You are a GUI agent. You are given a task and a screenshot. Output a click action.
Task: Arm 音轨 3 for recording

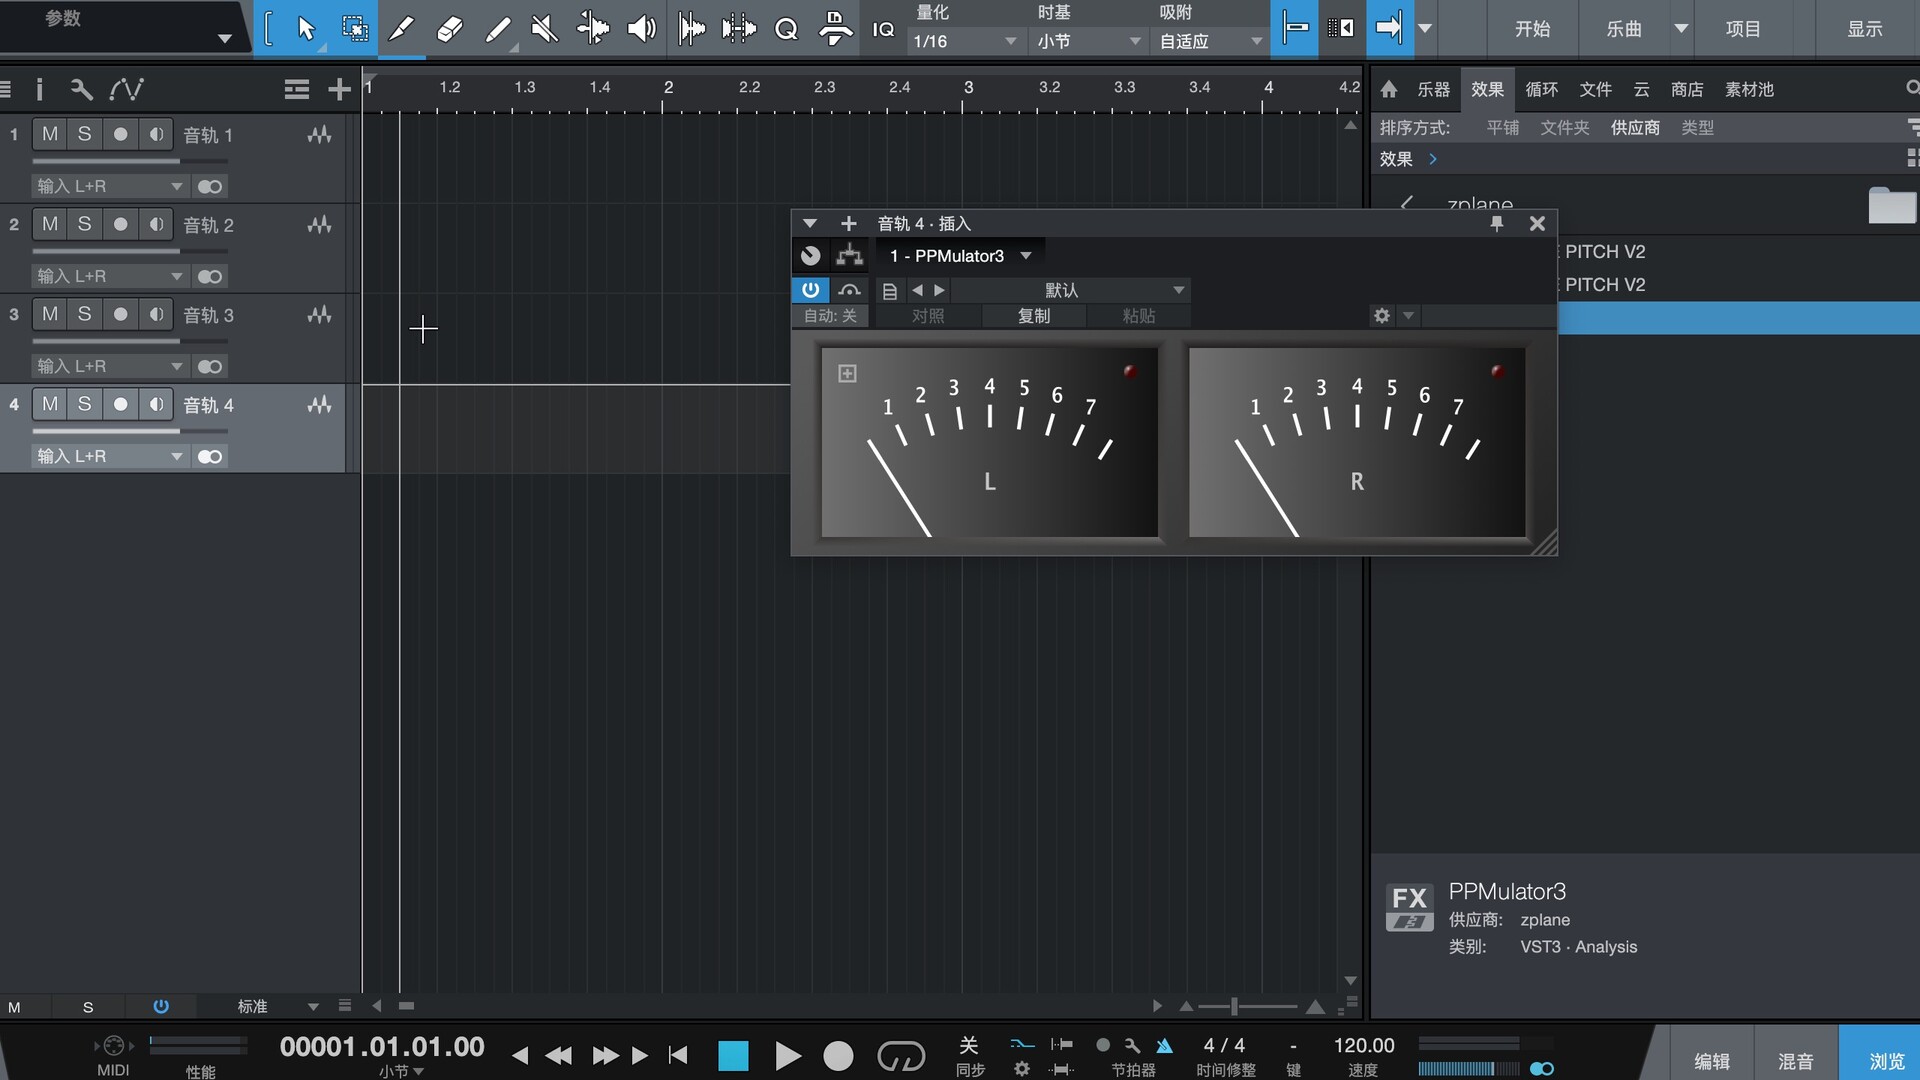point(120,314)
